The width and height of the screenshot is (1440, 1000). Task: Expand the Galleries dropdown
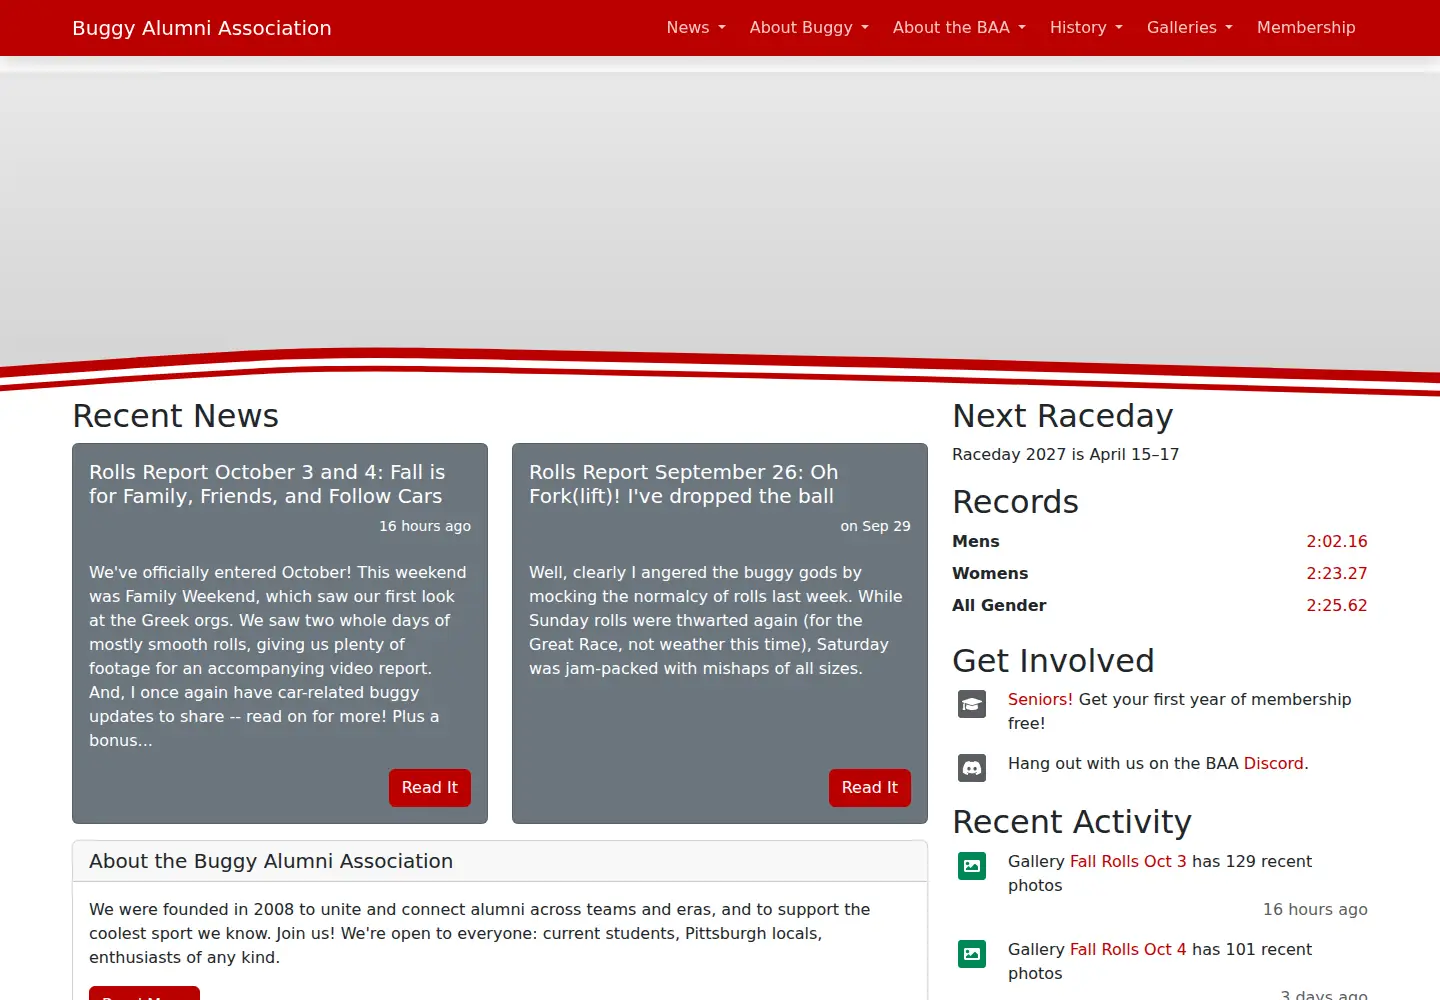point(1190,28)
